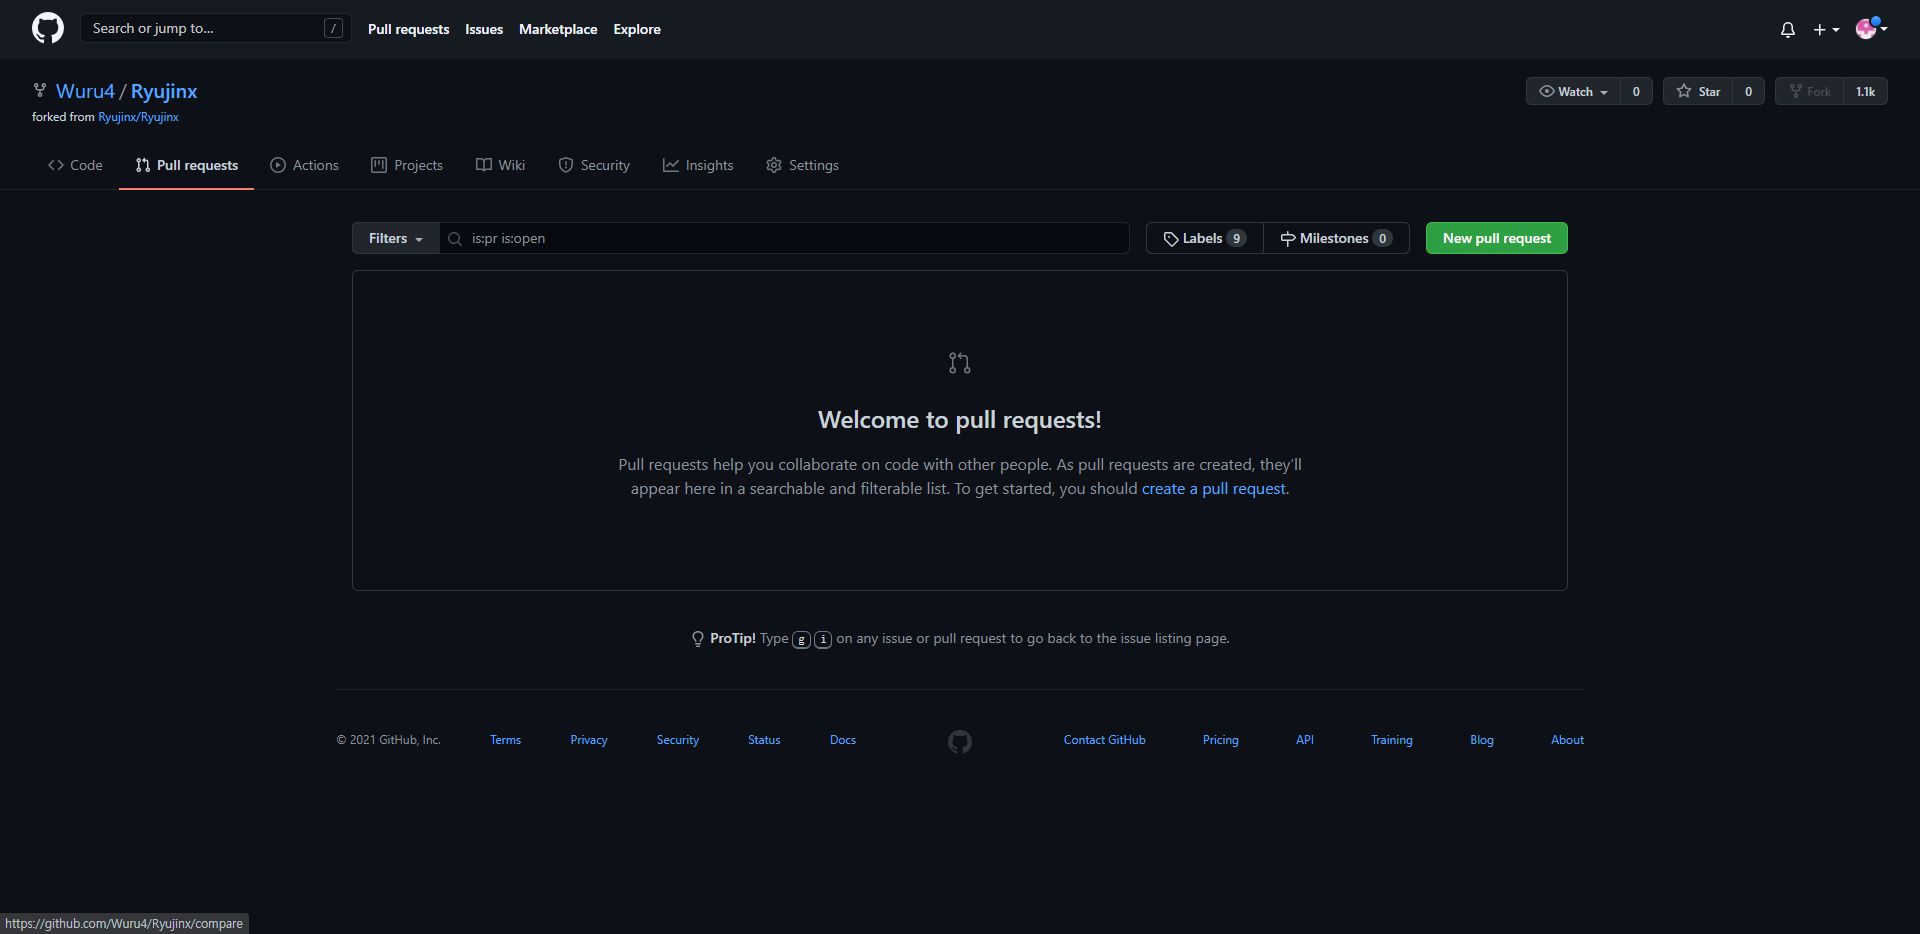
Task: Star the repository
Action: click(x=1698, y=91)
